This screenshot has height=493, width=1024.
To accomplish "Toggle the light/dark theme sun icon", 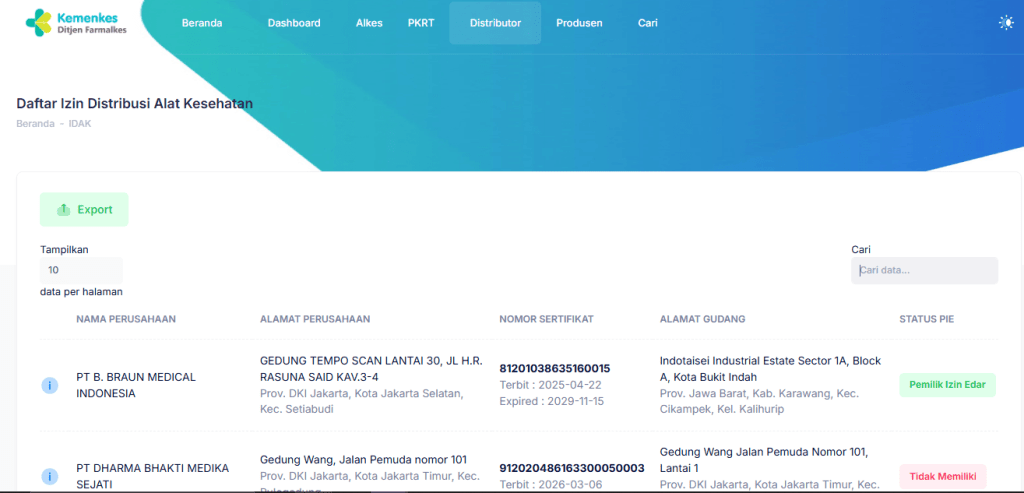I will 1005,23.
